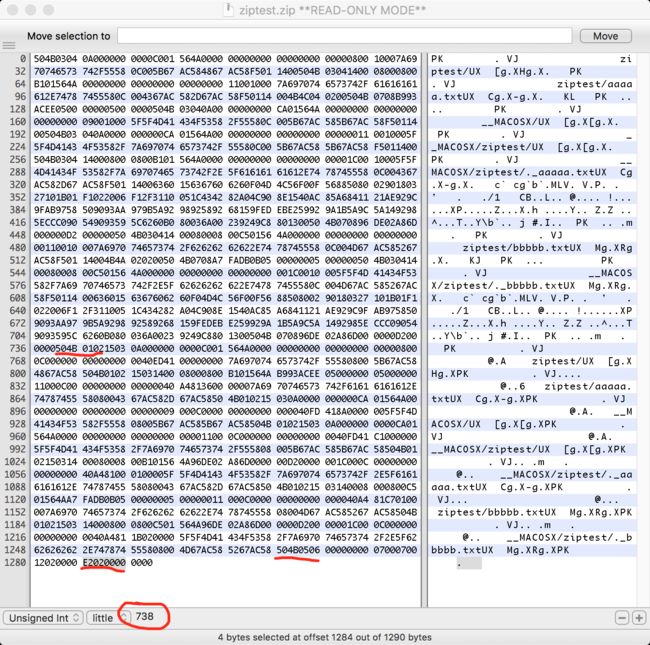Select hex bytes 504B0506 on line 1248
This screenshot has height=645, width=650.
point(298,550)
